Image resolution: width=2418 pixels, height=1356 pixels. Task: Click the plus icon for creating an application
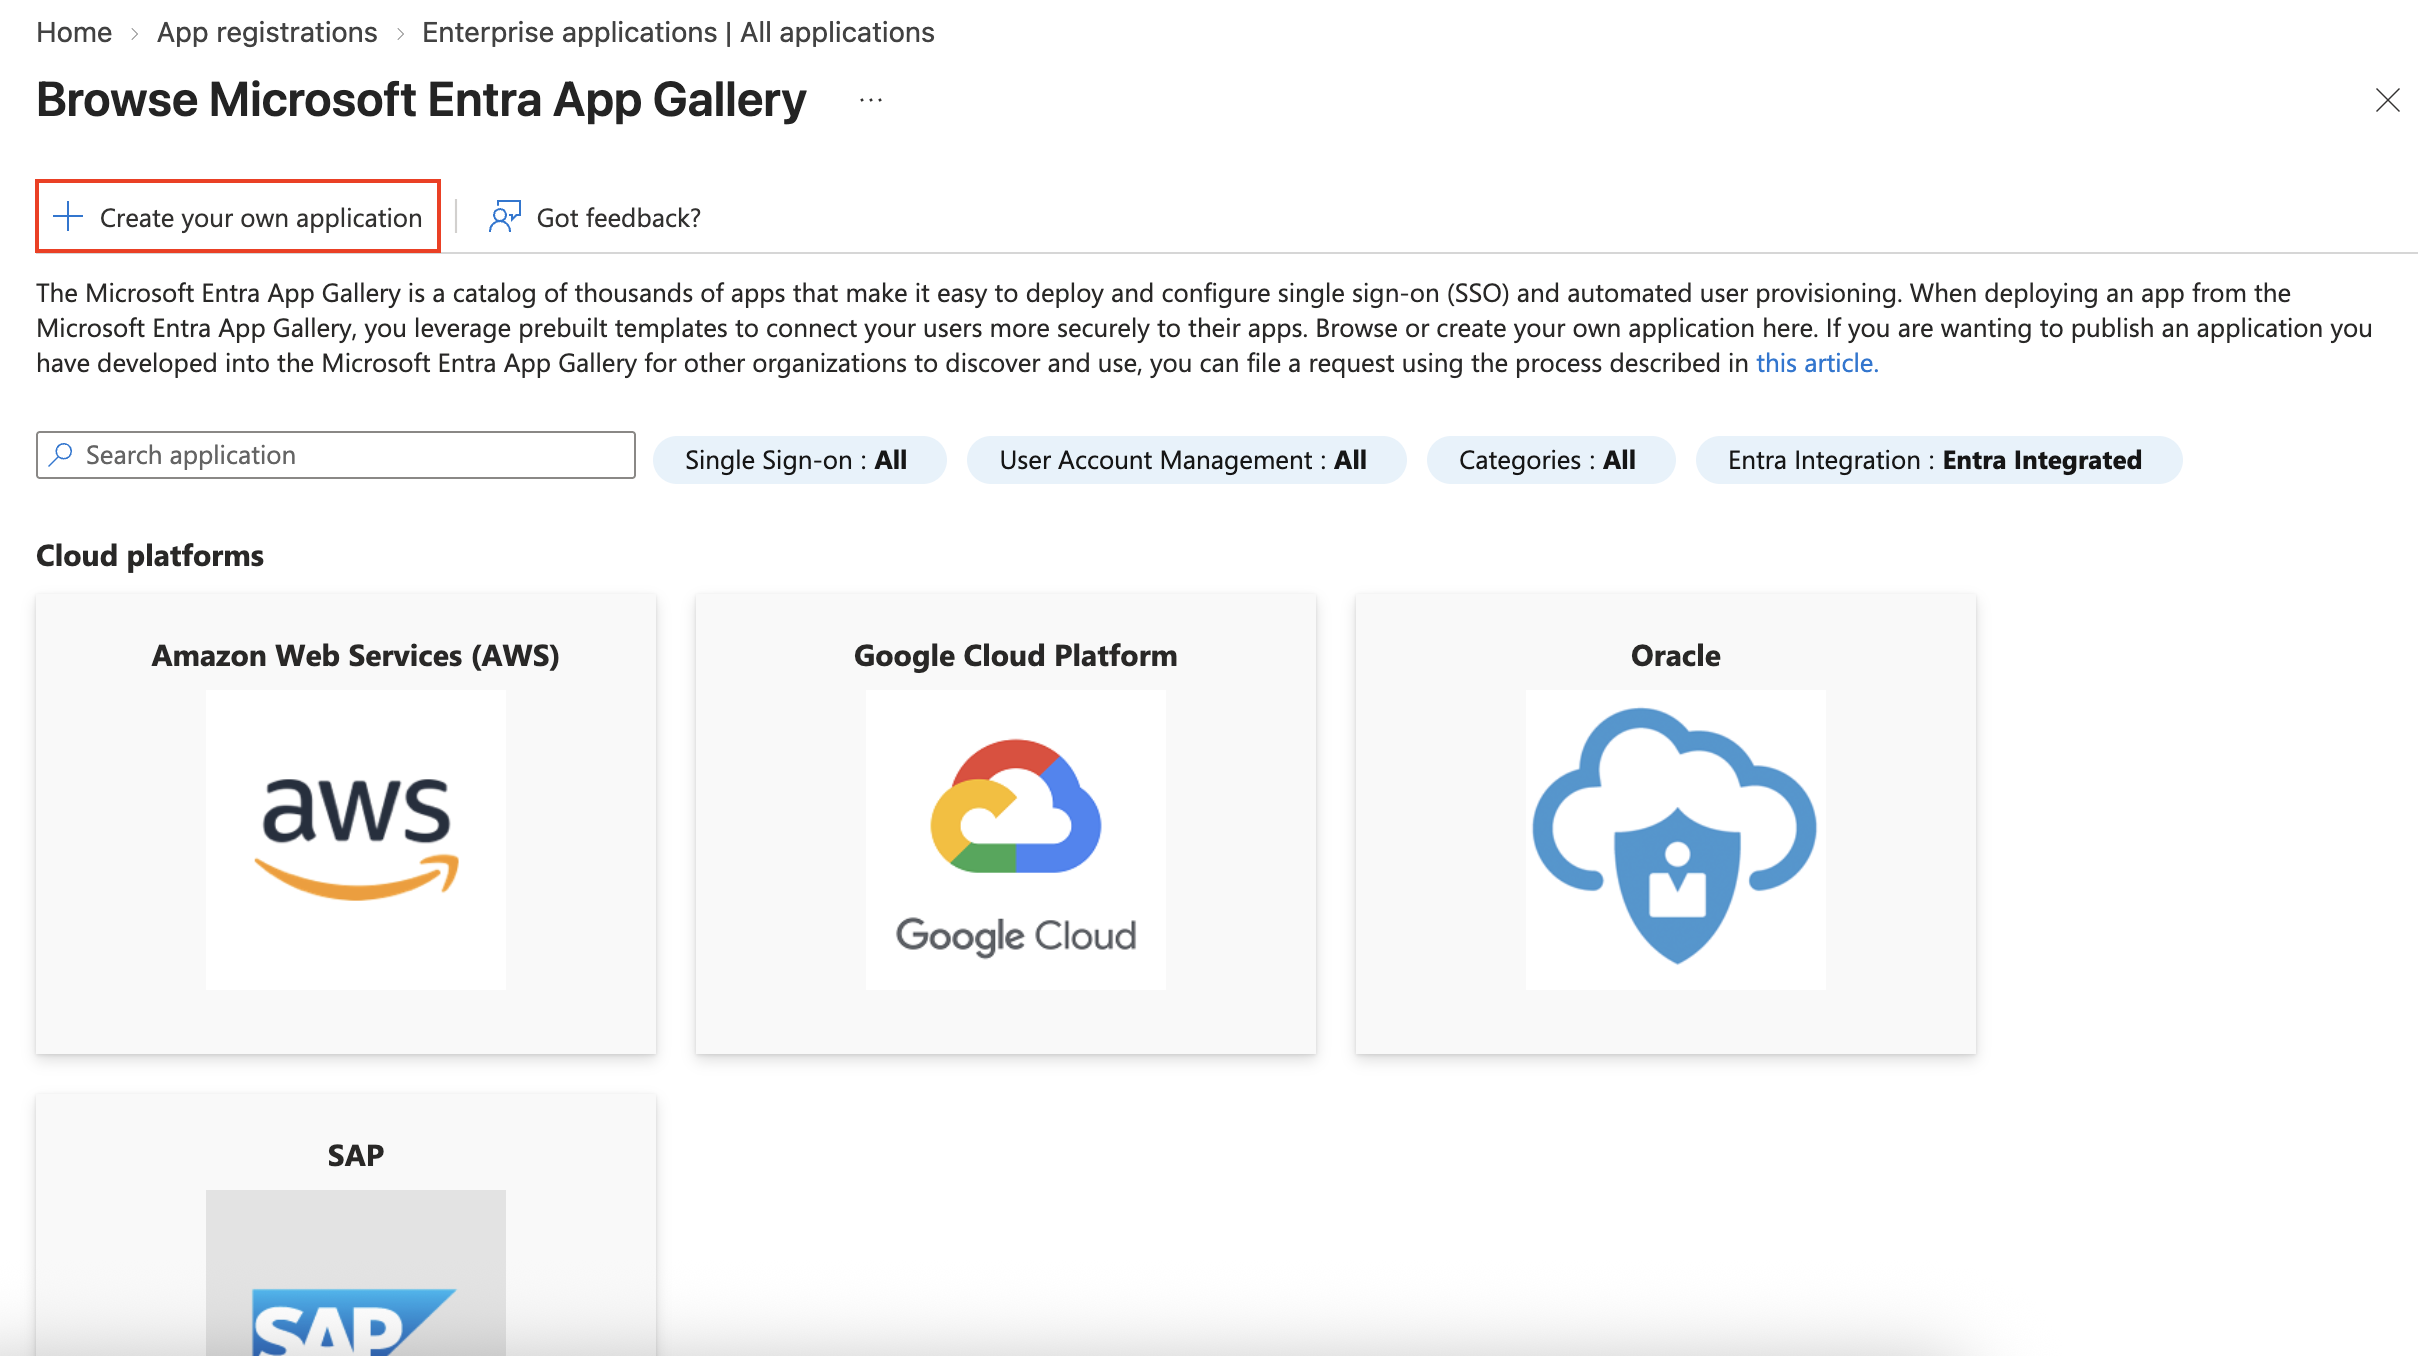[x=68, y=216]
